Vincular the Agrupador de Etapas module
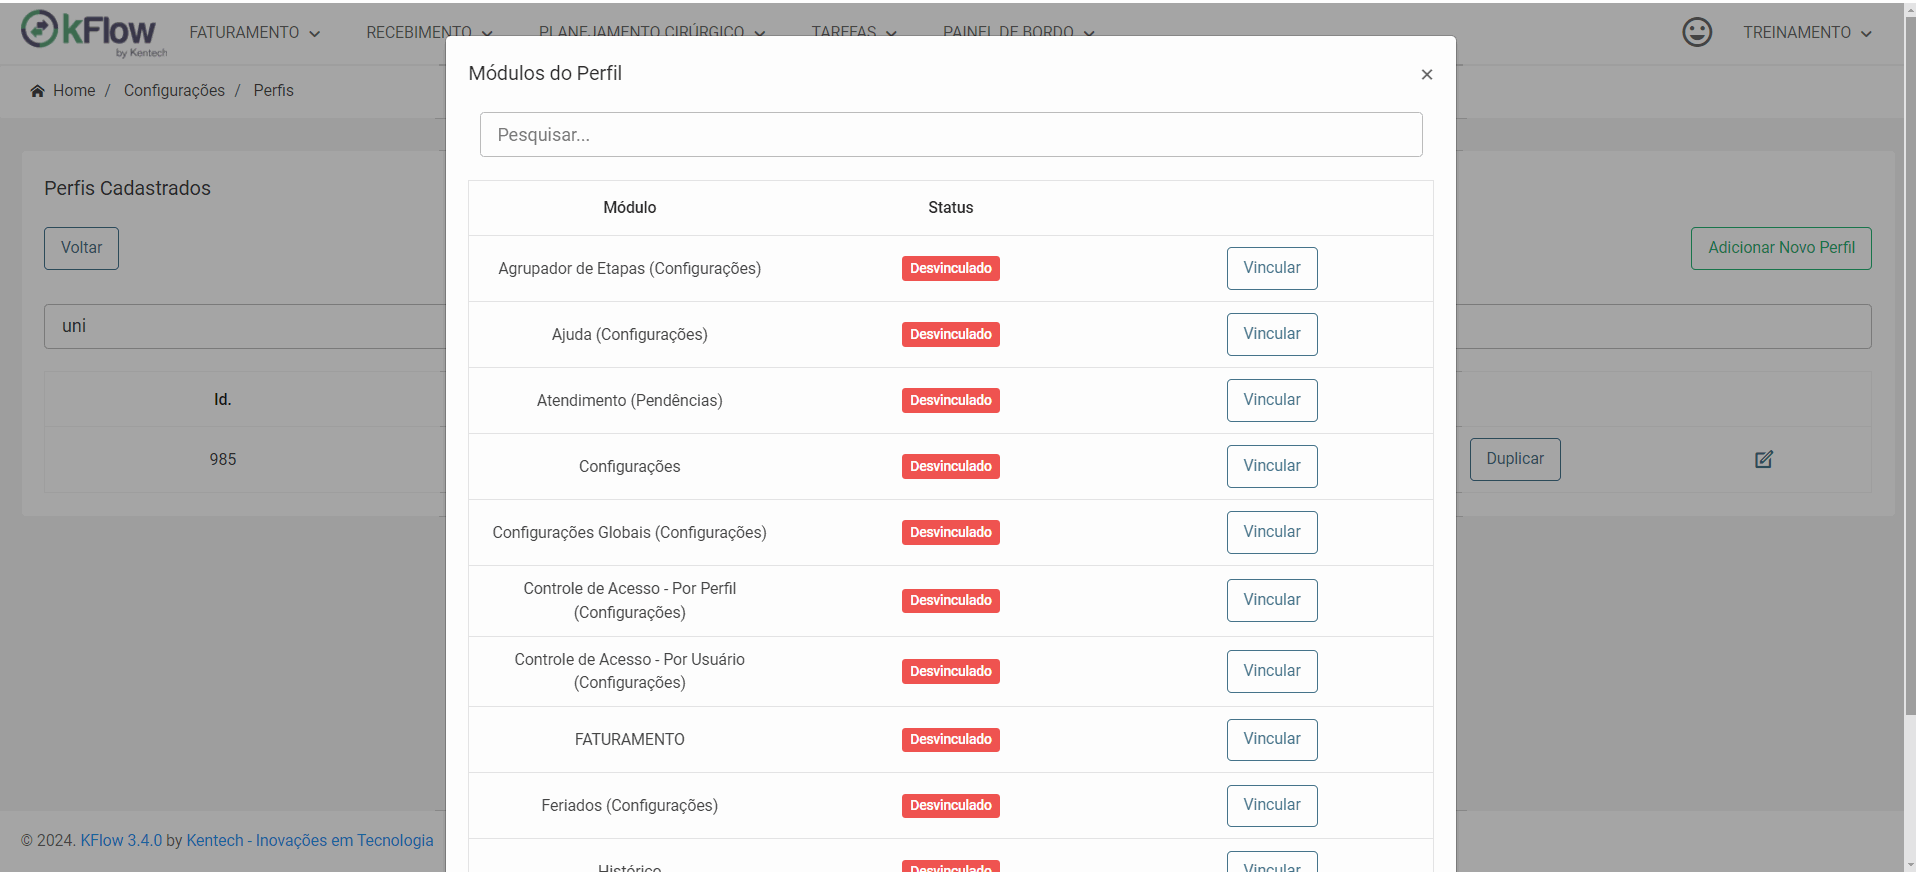Viewport: 1916px width, 872px height. [x=1272, y=268]
